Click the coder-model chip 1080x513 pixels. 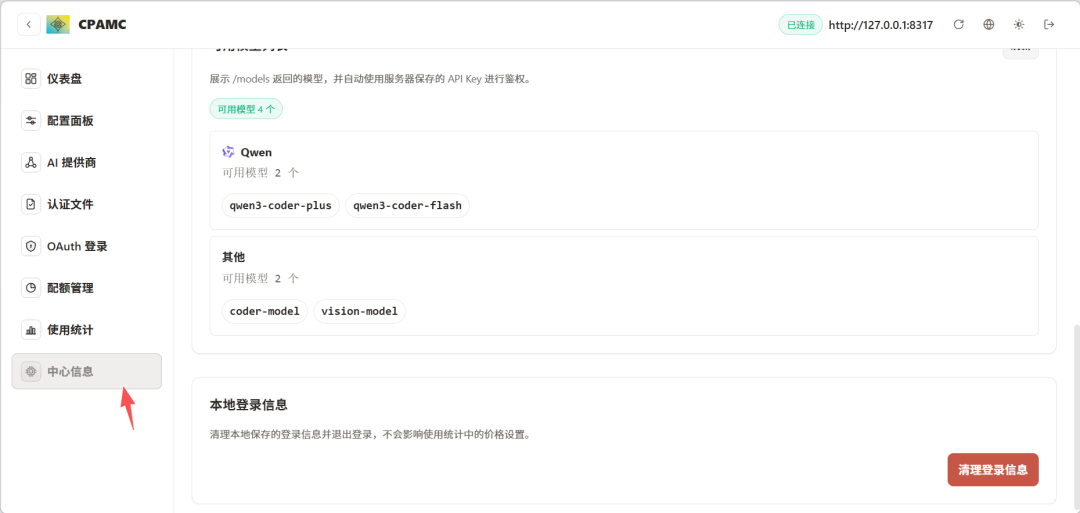(264, 311)
